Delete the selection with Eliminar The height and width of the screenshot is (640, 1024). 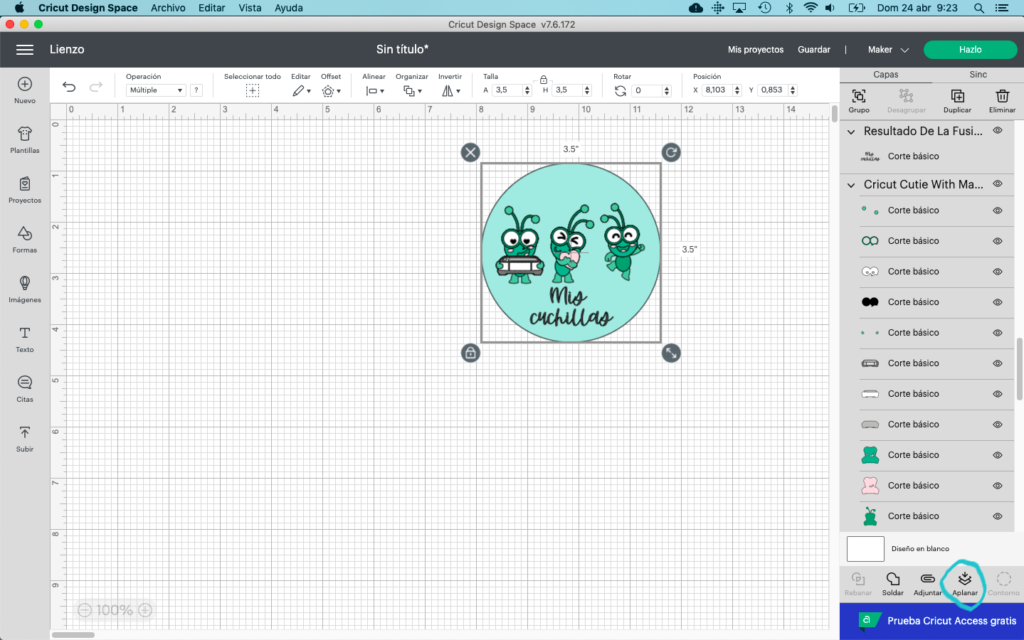(x=1002, y=101)
